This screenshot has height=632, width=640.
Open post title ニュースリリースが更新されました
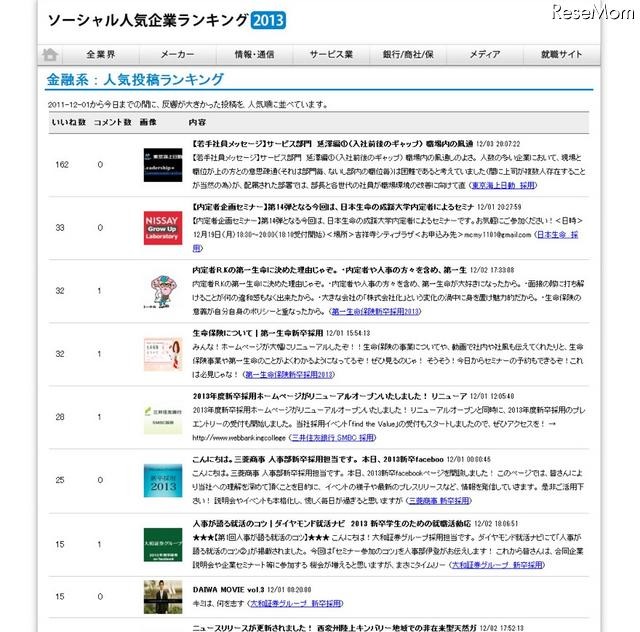334,628
